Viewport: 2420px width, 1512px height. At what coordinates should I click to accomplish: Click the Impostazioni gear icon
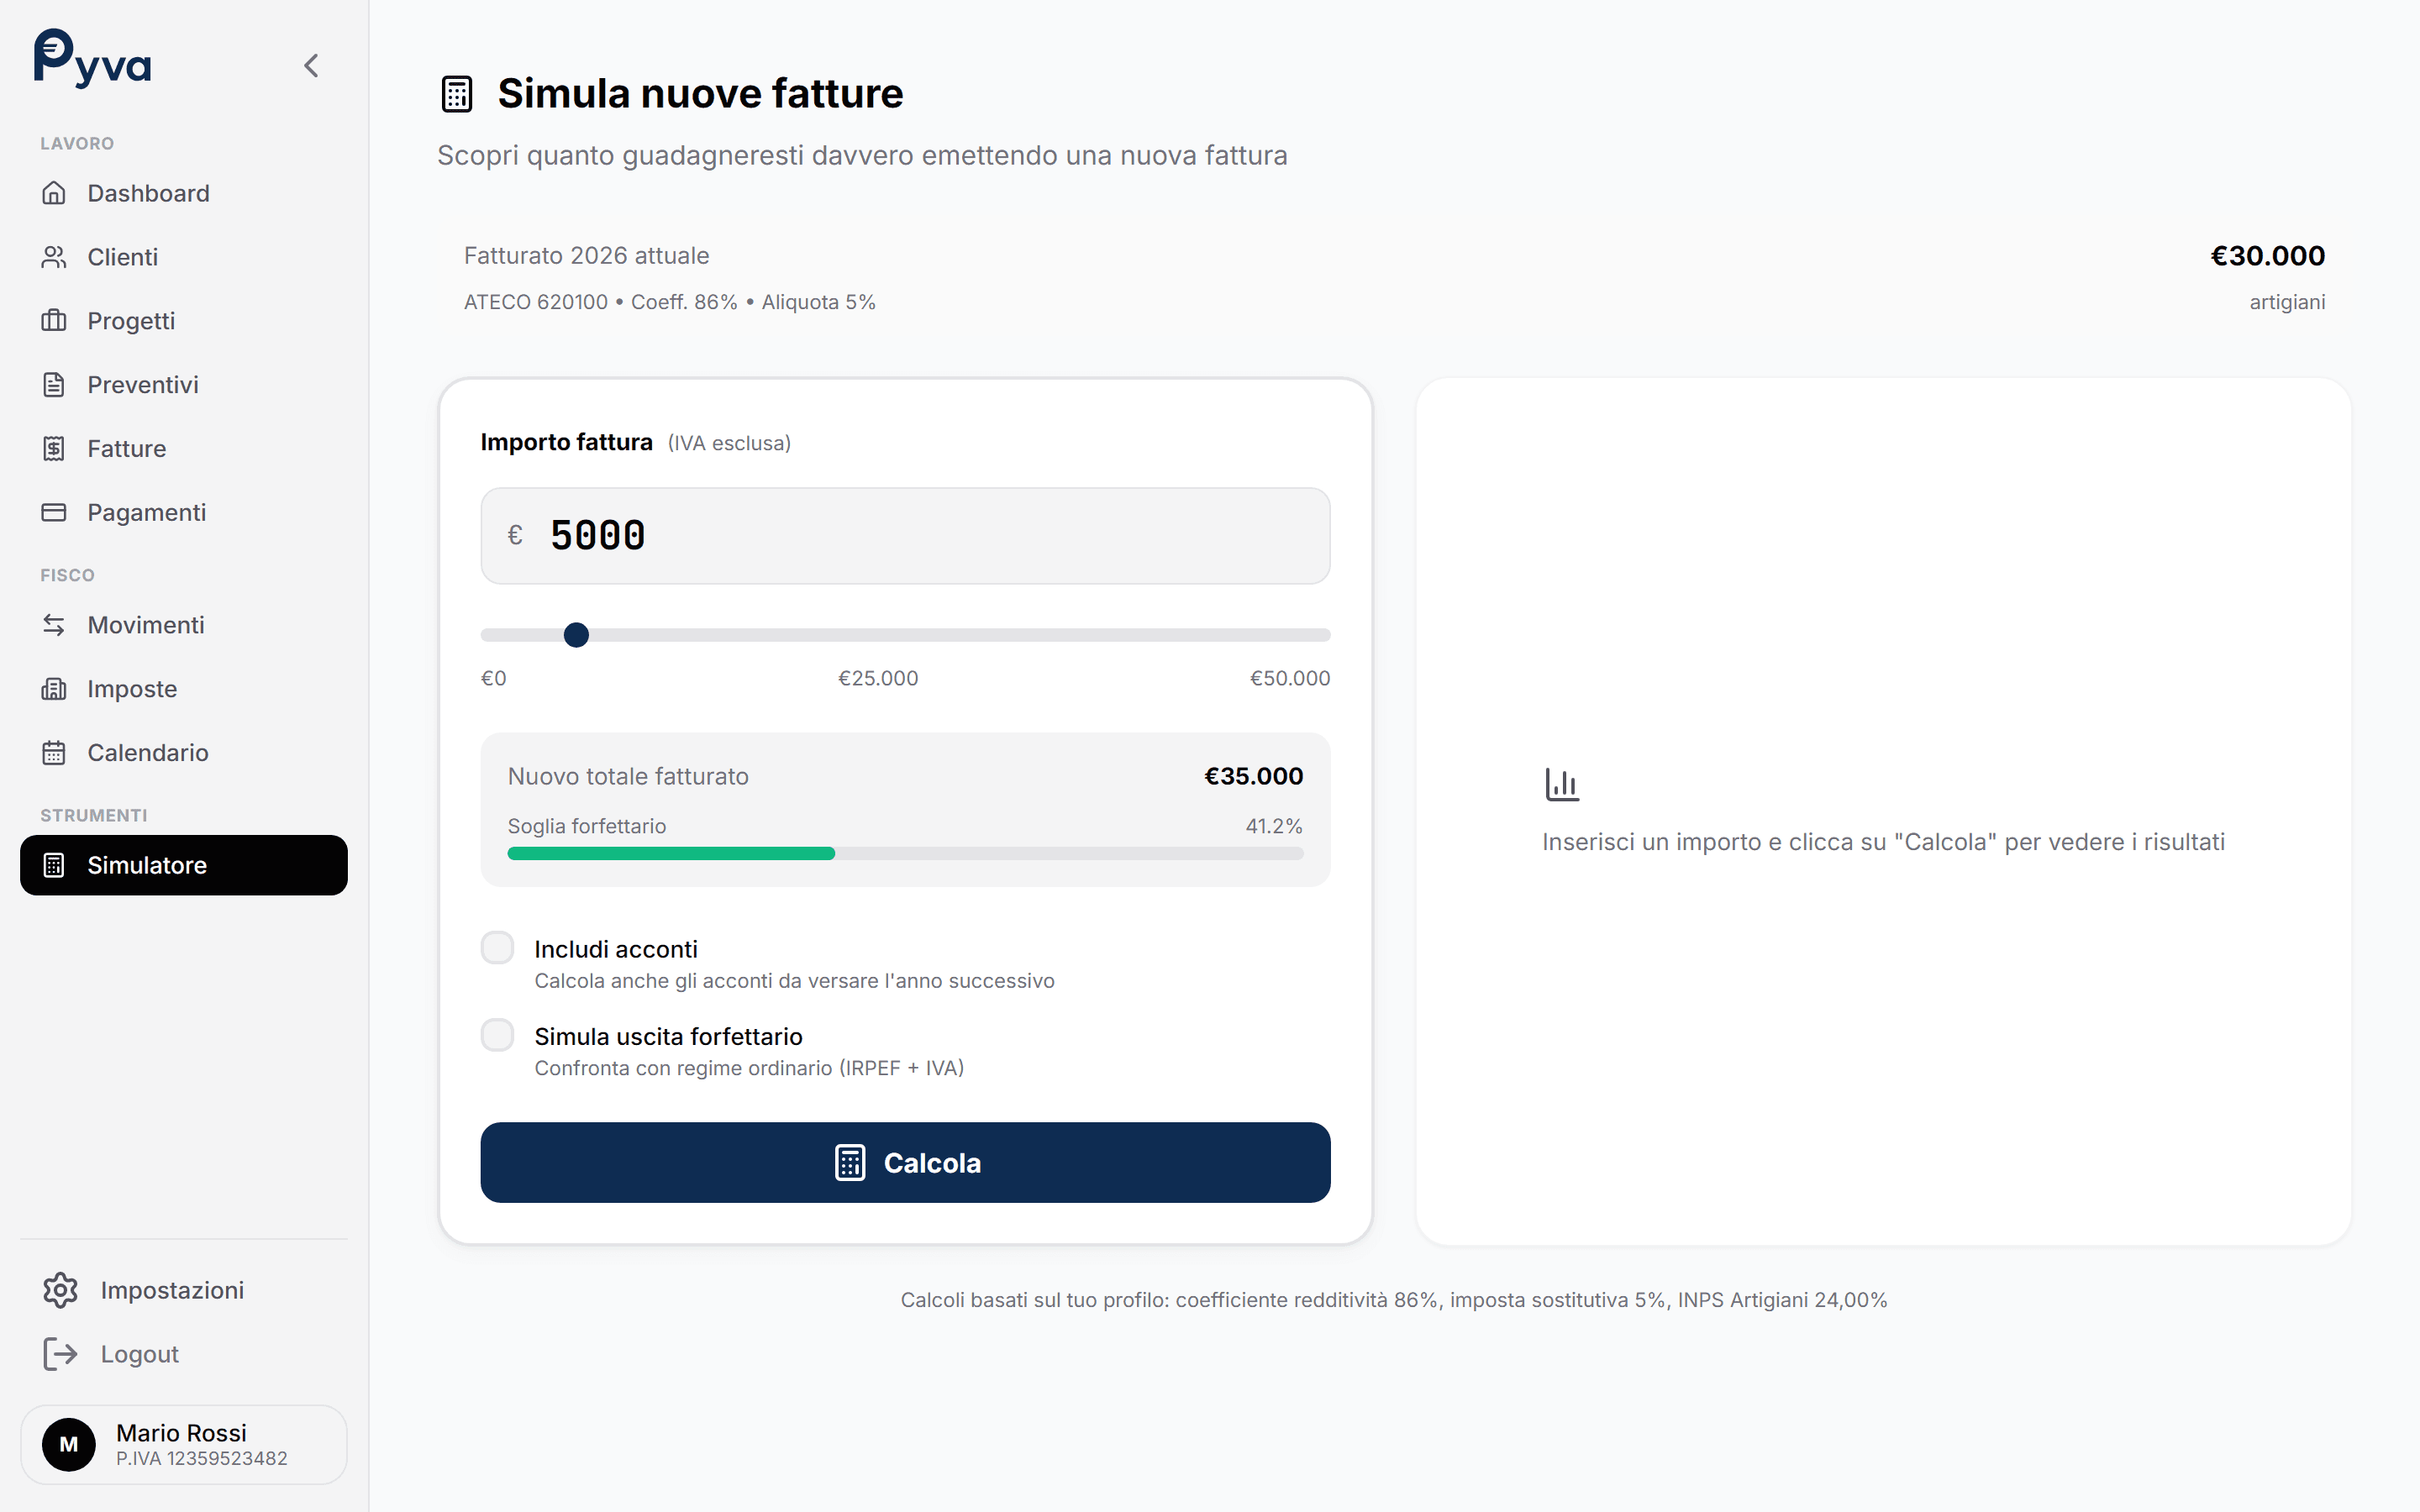click(x=60, y=1290)
